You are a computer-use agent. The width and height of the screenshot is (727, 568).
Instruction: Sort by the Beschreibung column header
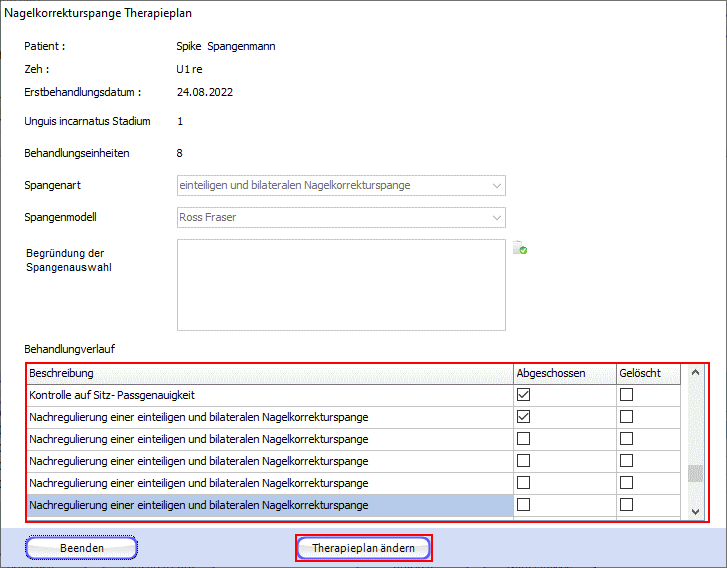268,373
